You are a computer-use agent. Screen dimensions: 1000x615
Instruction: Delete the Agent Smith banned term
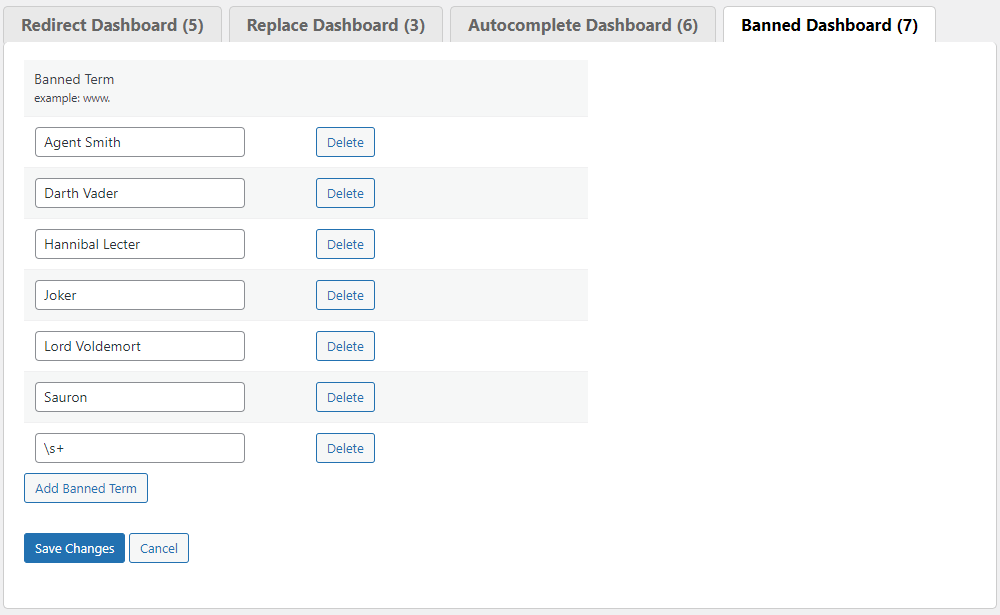(x=345, y=142)
